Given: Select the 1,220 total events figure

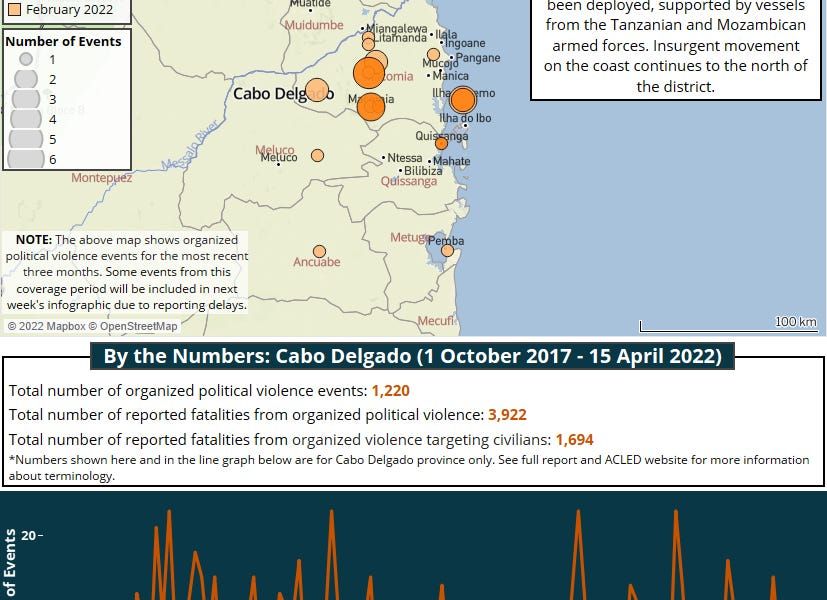Looking at the screenshot, I should pos(390,391).
